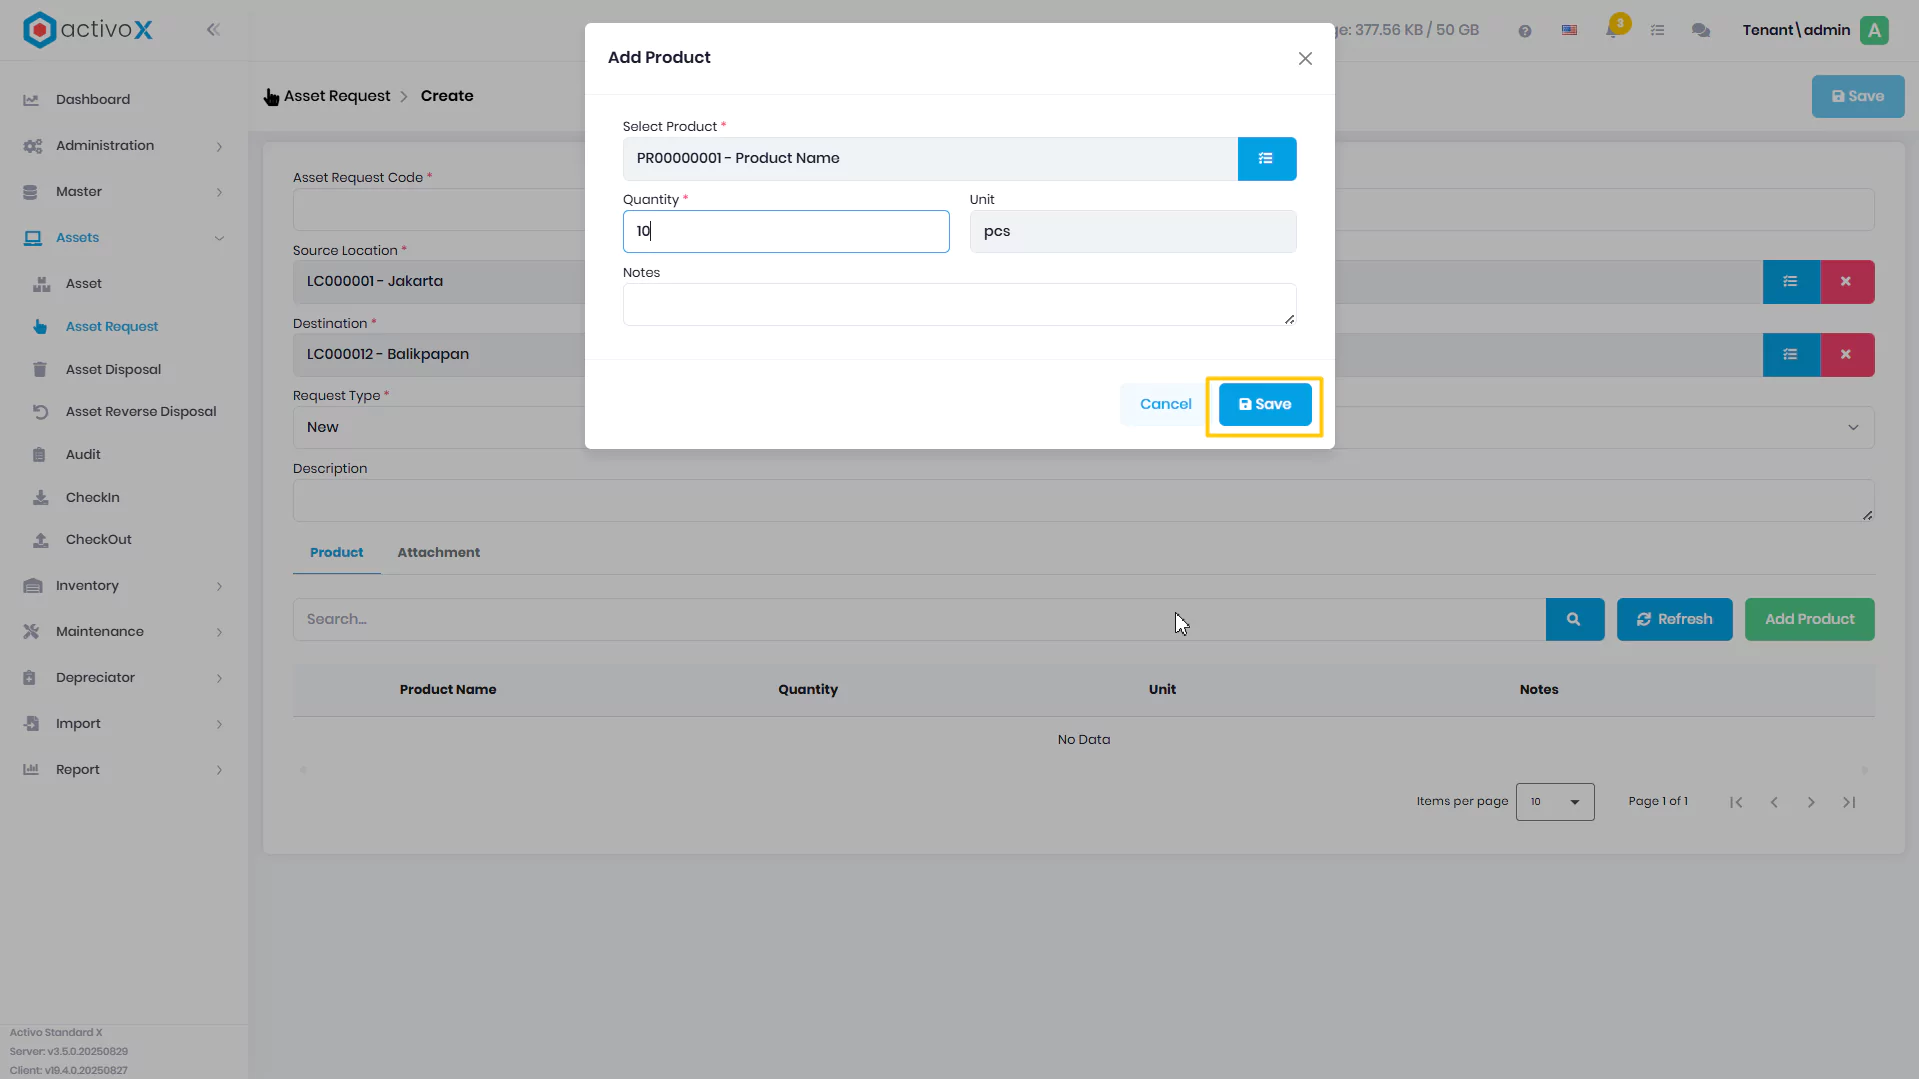Open the CheckOut page
This screenshot has width=1919, height=1079.
tap(98, 540)
